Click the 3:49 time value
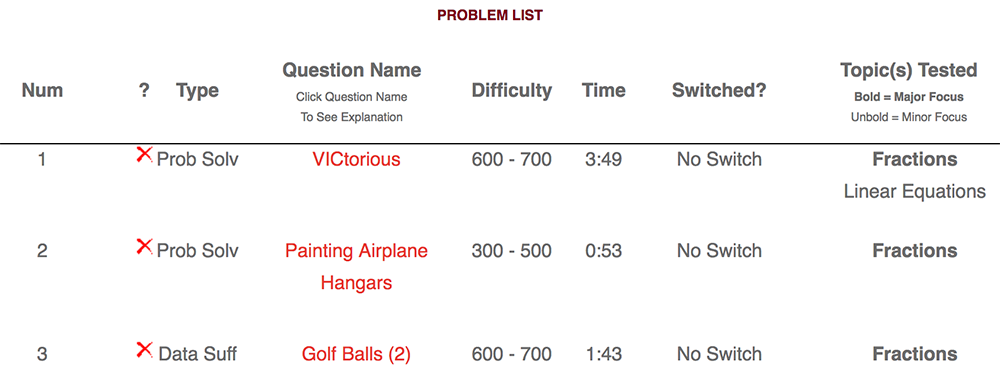The height and width of the screenshot is (386, 1000). point(603,159)
